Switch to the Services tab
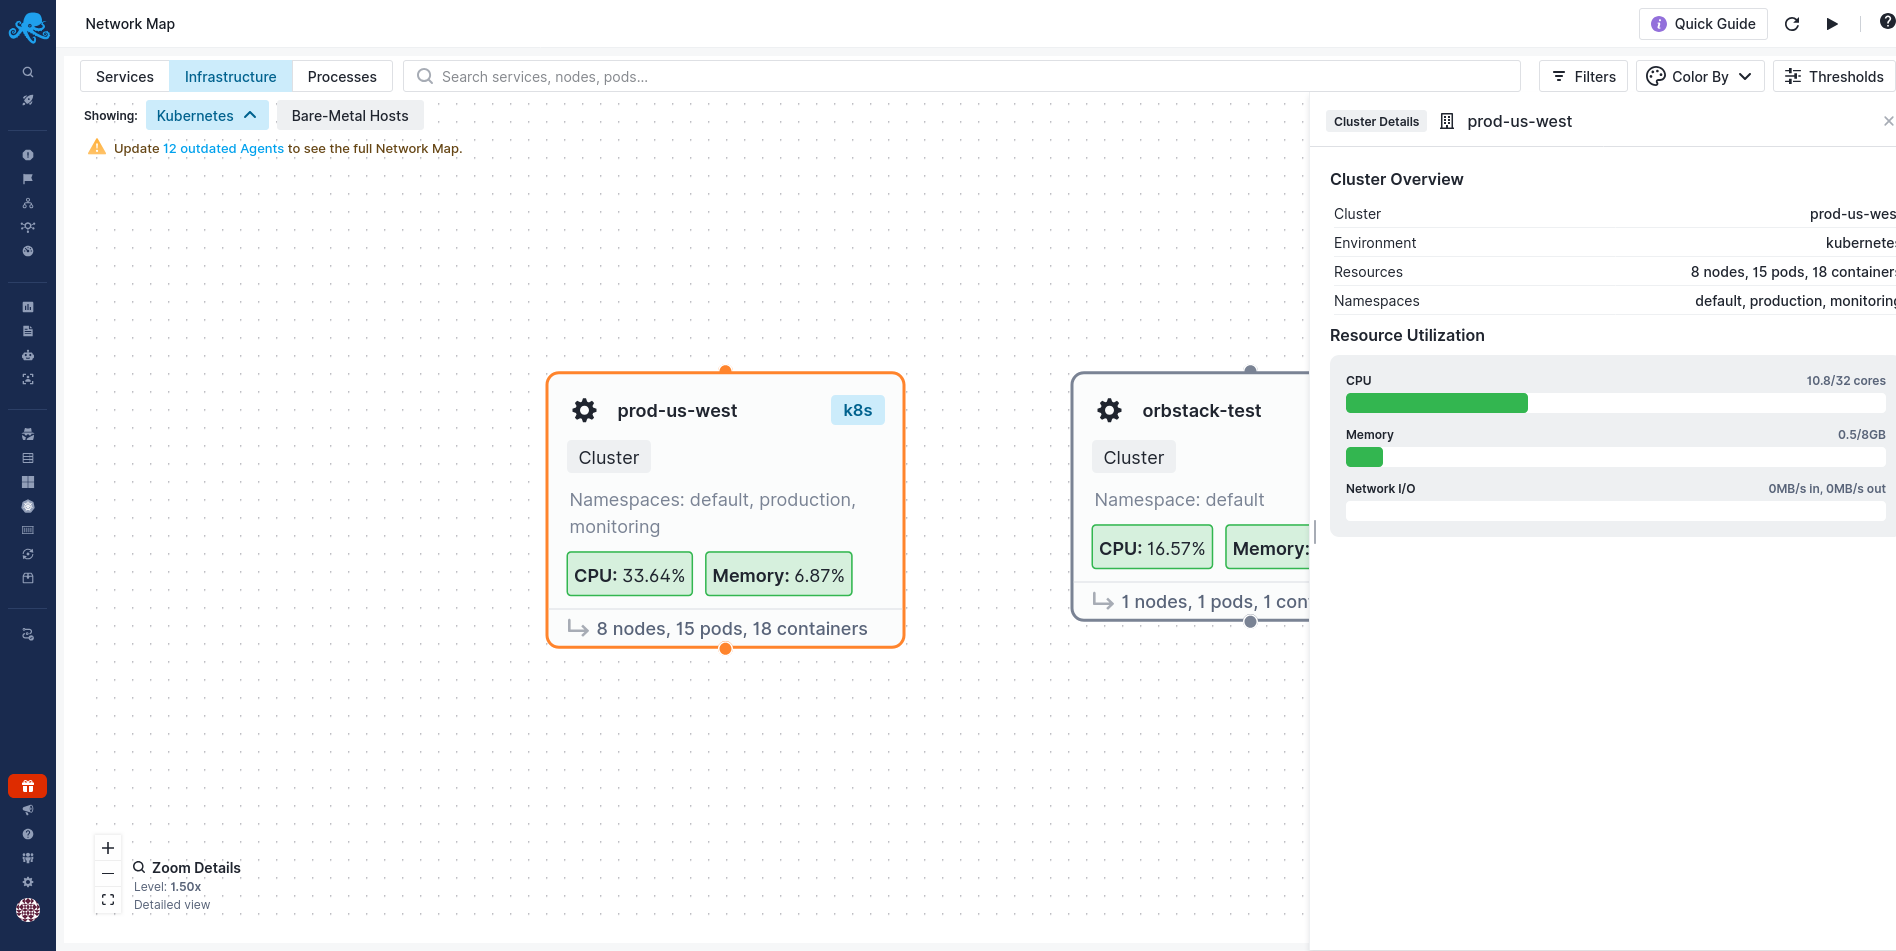The height and width of the screenshot is (951, 1896). pyautogui.click(x=125, y=77)
